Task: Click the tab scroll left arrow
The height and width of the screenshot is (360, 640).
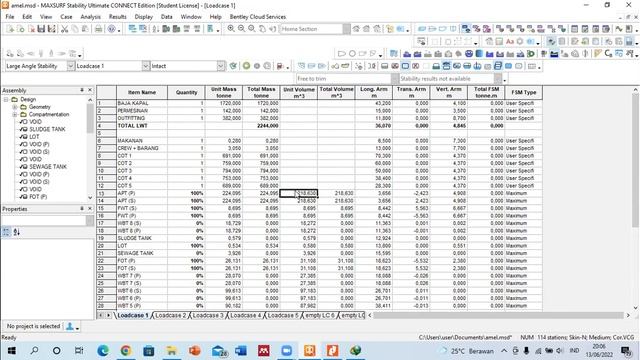Action: (100, 315)
